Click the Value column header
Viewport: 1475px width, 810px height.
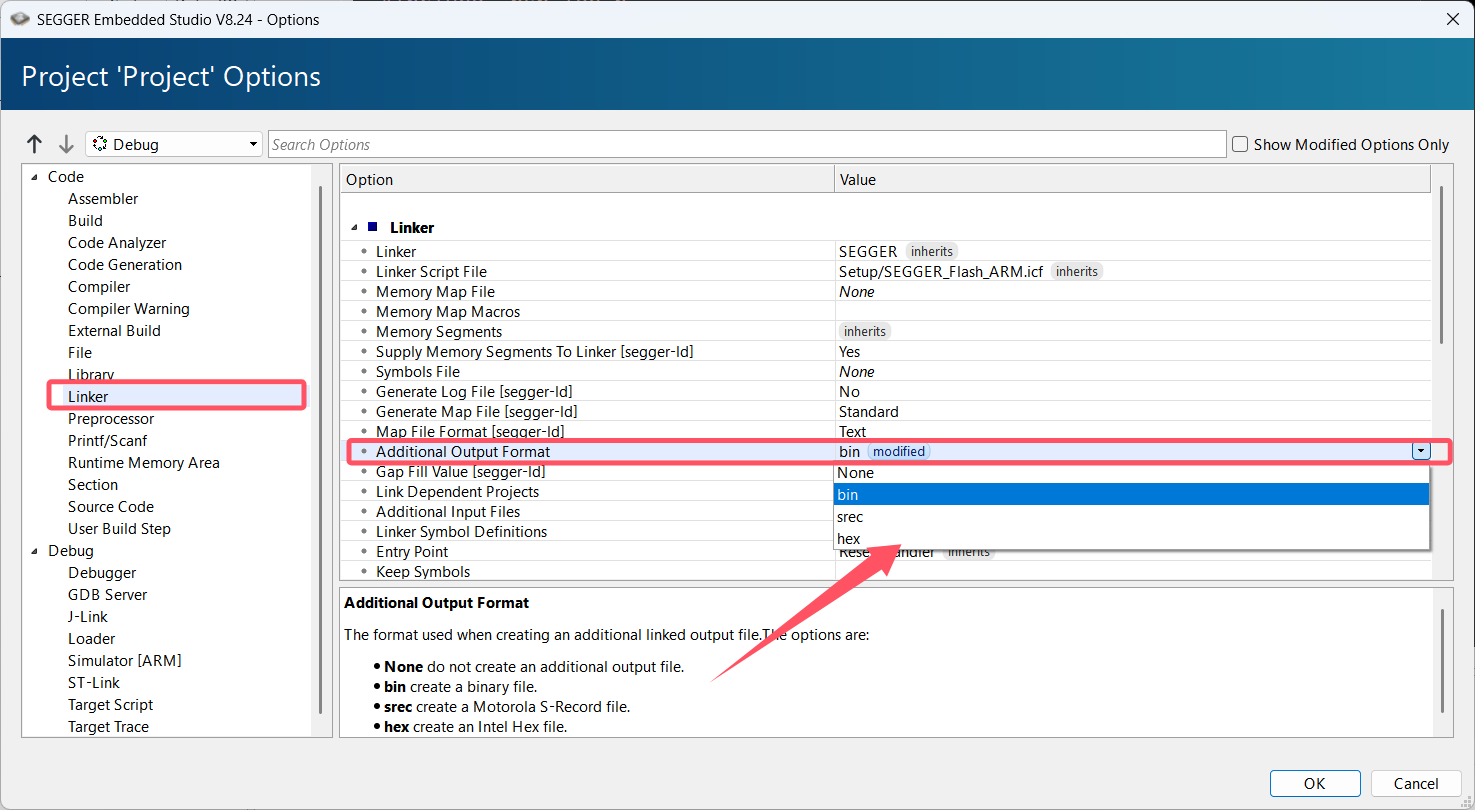(1133, 180)
